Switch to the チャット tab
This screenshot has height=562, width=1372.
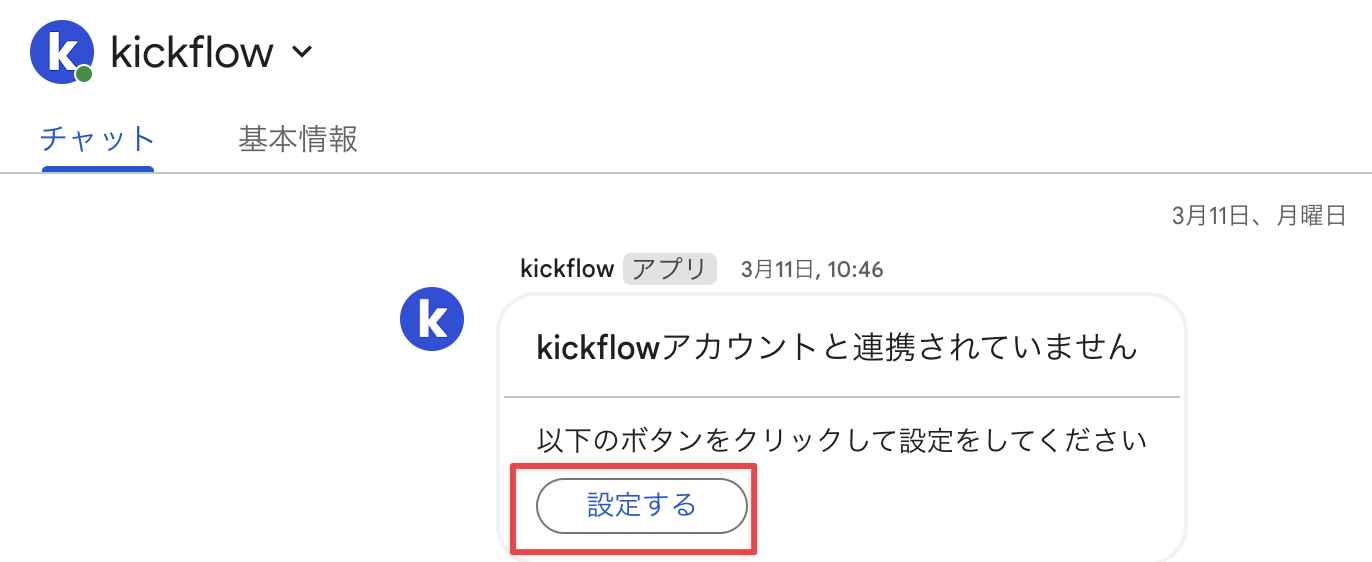click(x=98, y=139)
